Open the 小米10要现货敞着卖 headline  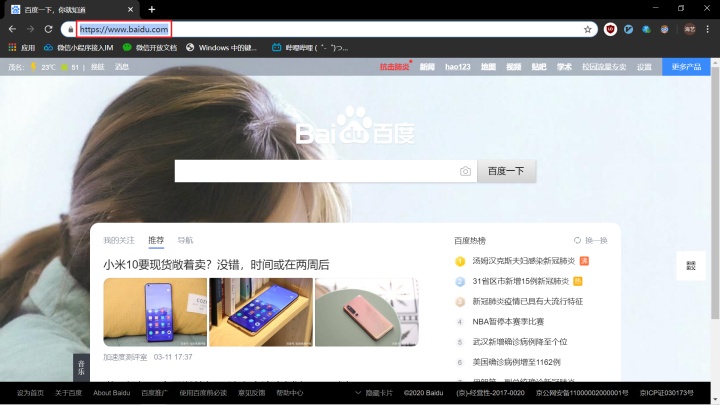tap(216, 264)
